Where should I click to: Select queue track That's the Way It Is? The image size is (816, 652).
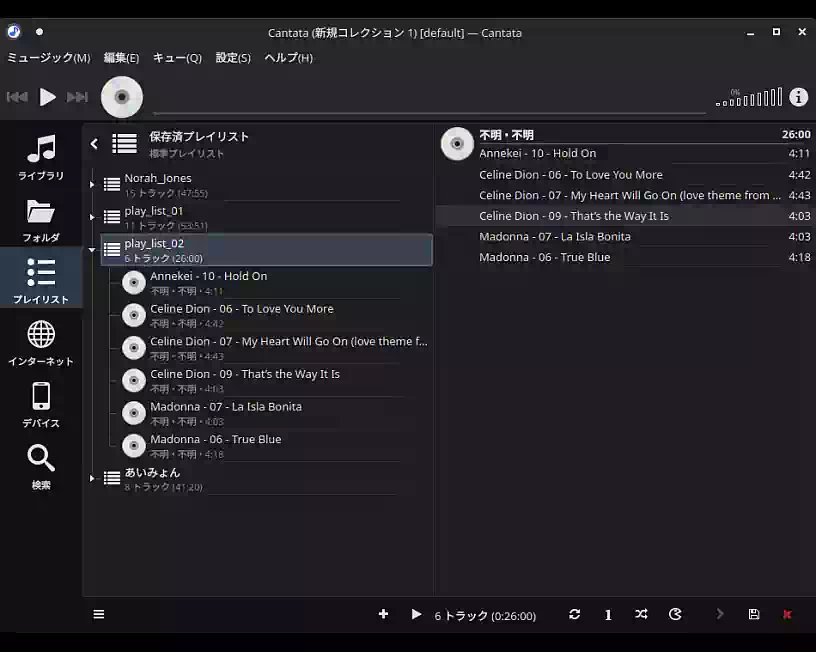(624, 216)
